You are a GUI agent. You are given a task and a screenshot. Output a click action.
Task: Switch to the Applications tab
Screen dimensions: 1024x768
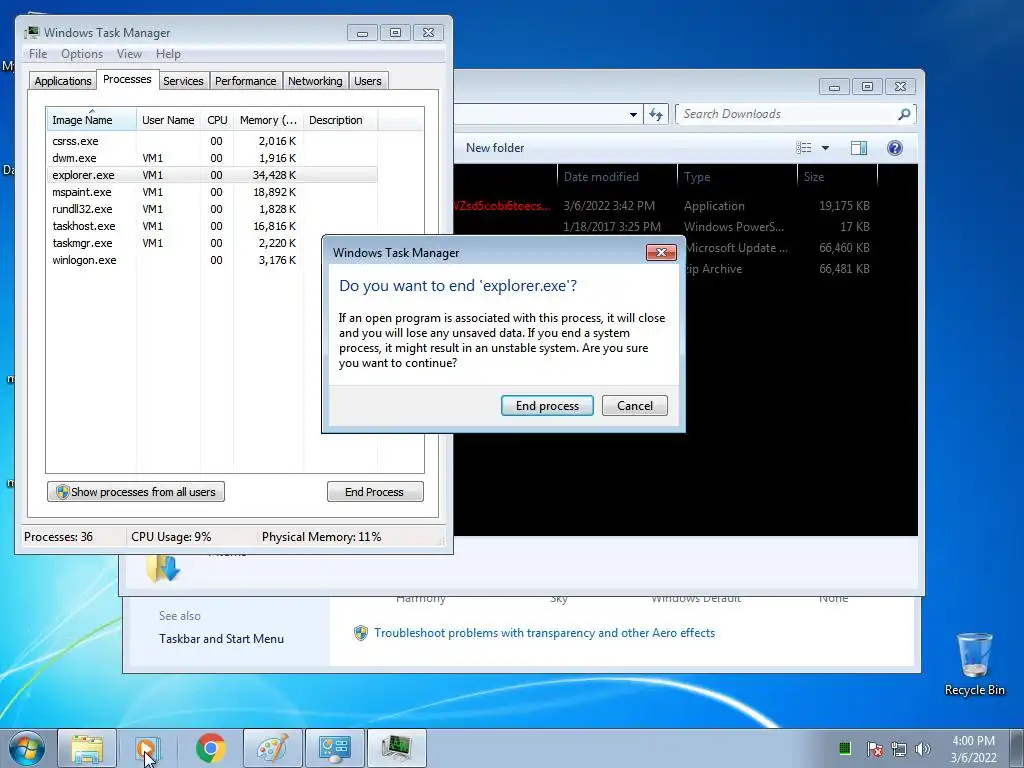63,81
